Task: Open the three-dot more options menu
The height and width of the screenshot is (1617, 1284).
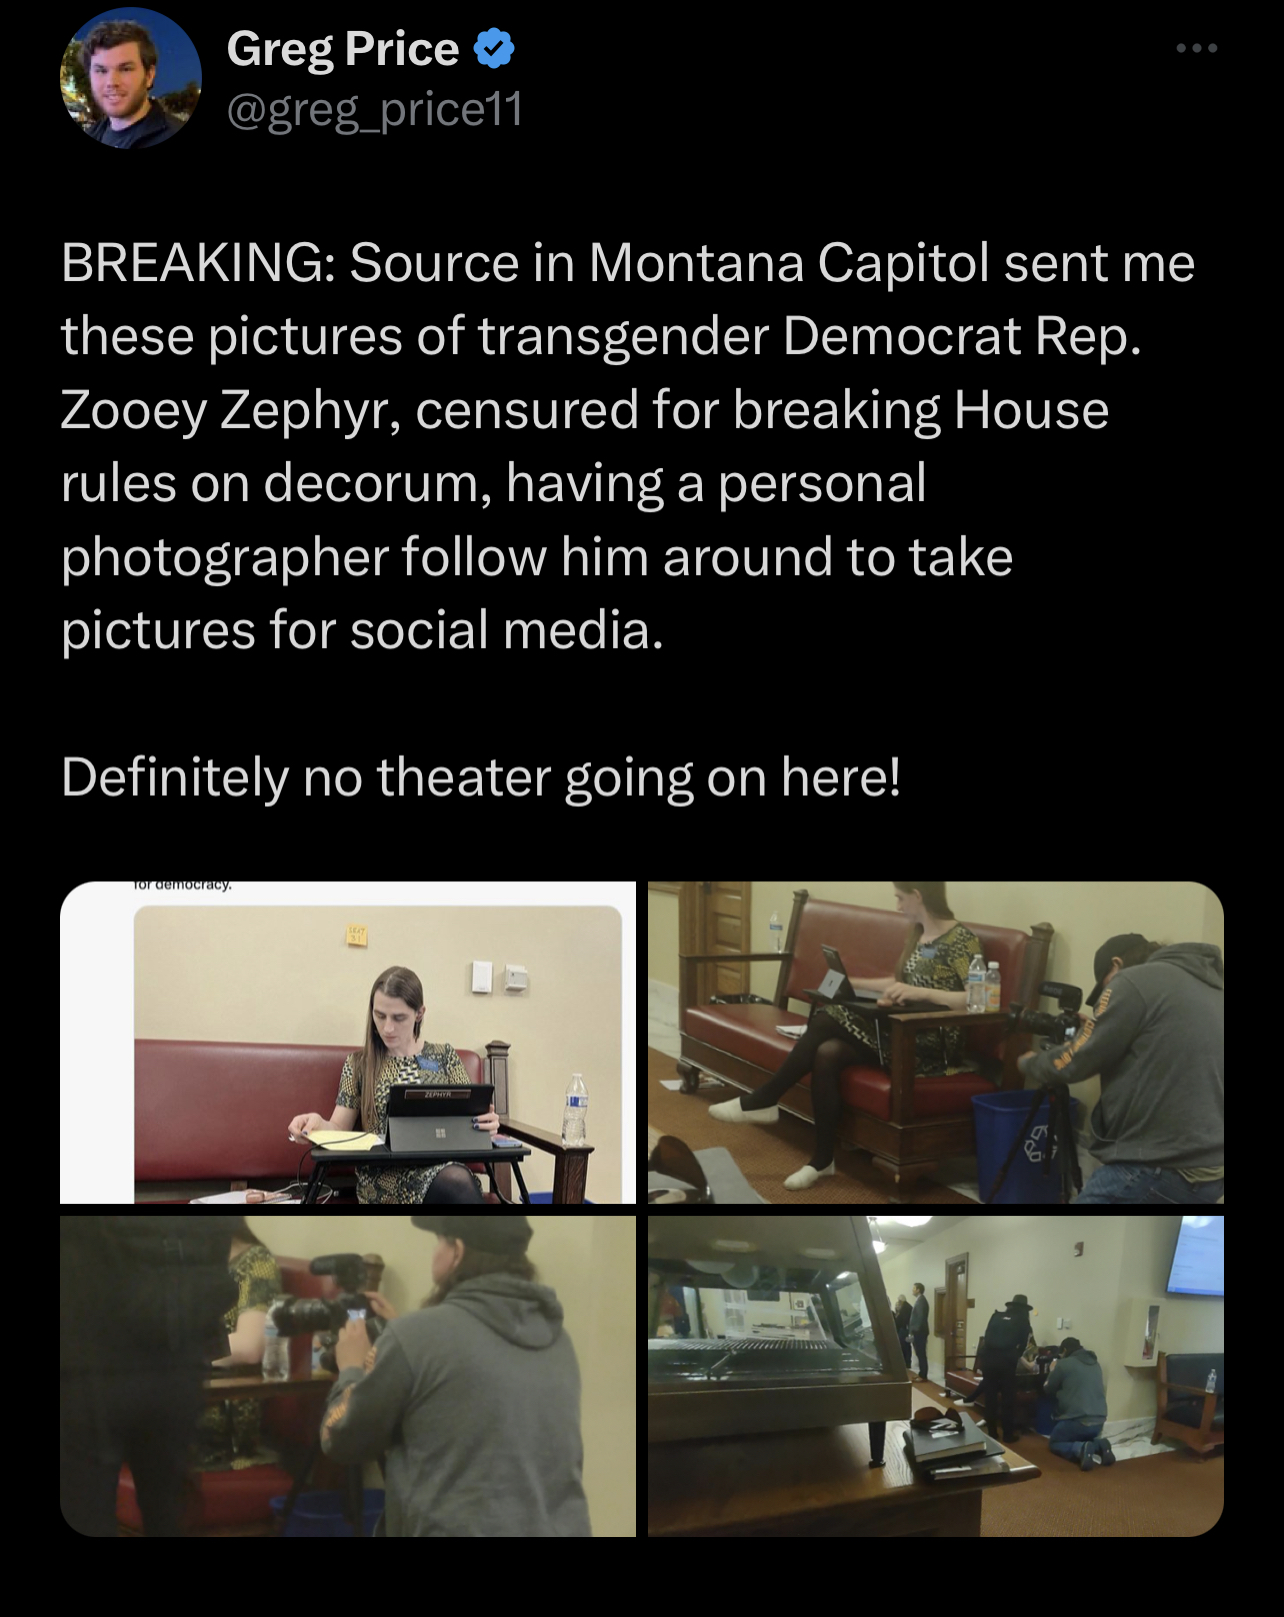Action: [x=1197, y=48]
